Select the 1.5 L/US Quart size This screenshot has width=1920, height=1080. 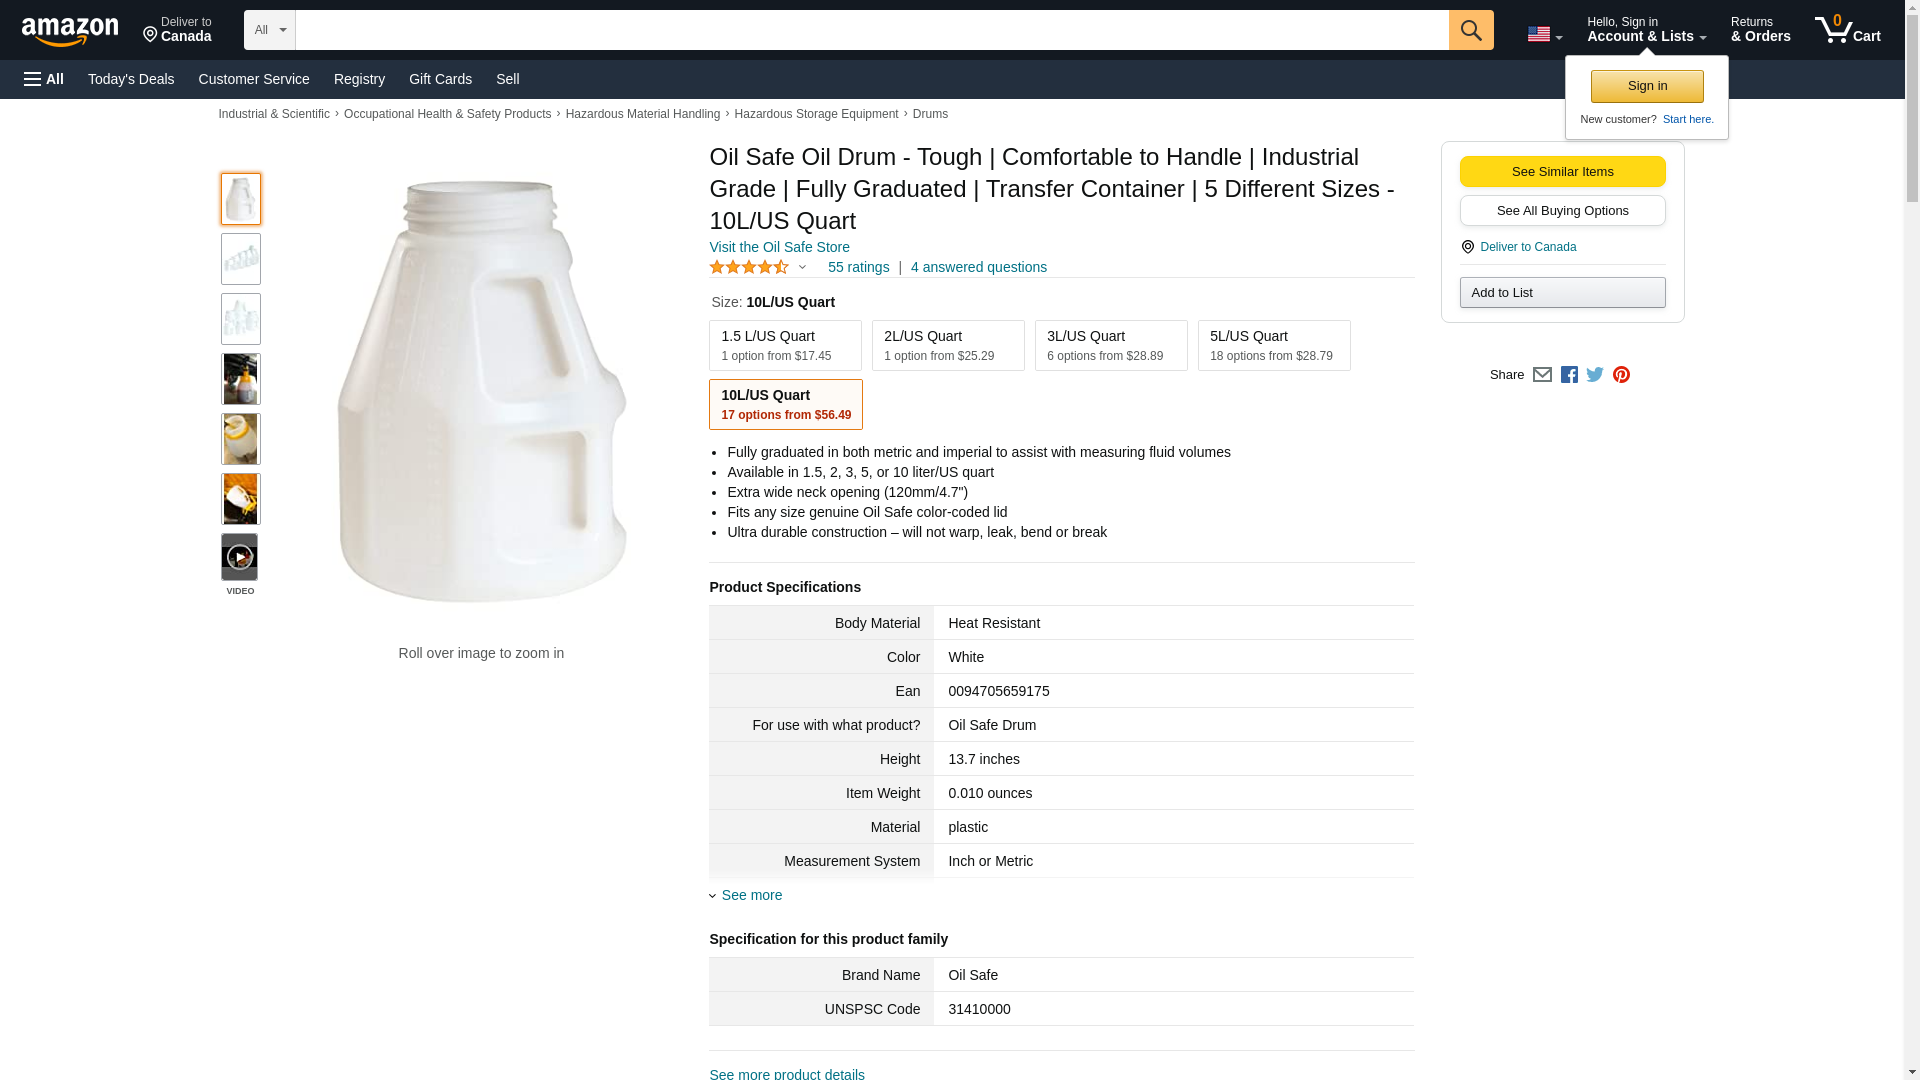coord(785,345)
